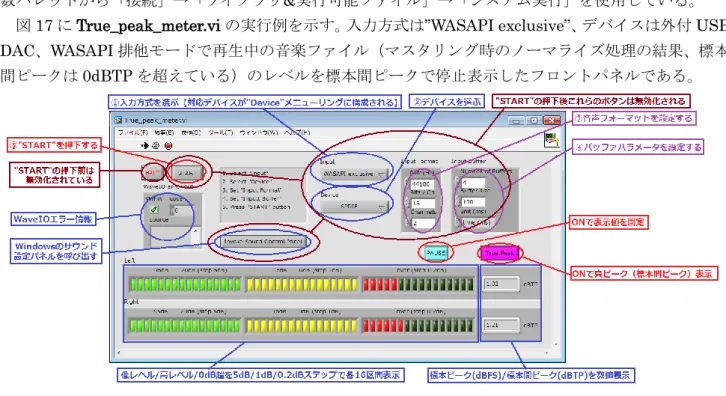726x396 pixels.
Task: Open the Device dropdown showing SPDIF
Action: pyautogui.click(x=354, y=206)
